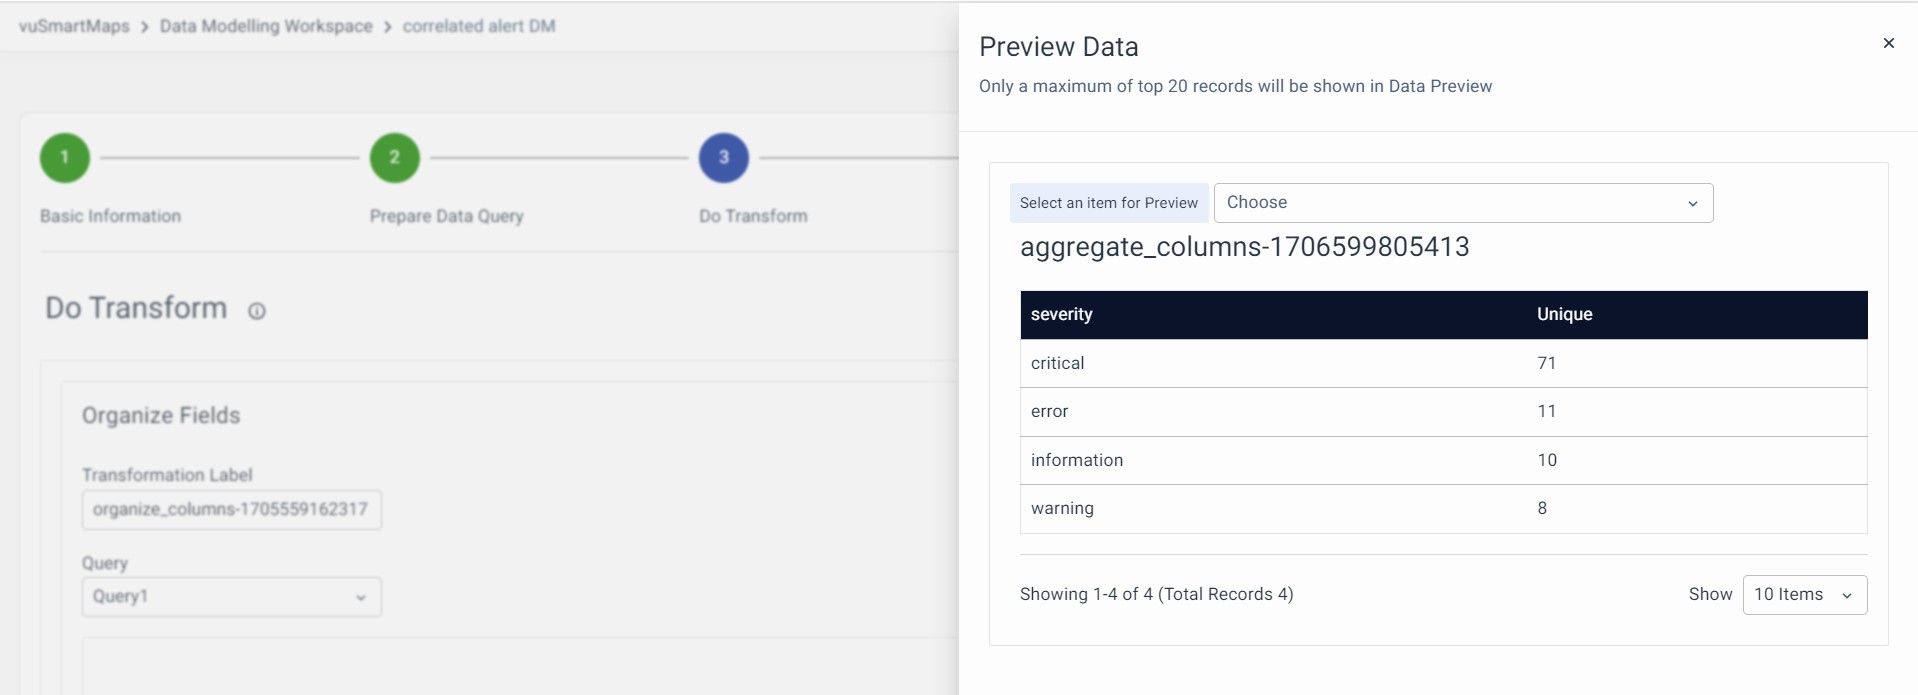Open Data Modelling Workspace breadcrumb
Image resolution: width=1918 pixels, height=695 pixels.
click(266, 26)
